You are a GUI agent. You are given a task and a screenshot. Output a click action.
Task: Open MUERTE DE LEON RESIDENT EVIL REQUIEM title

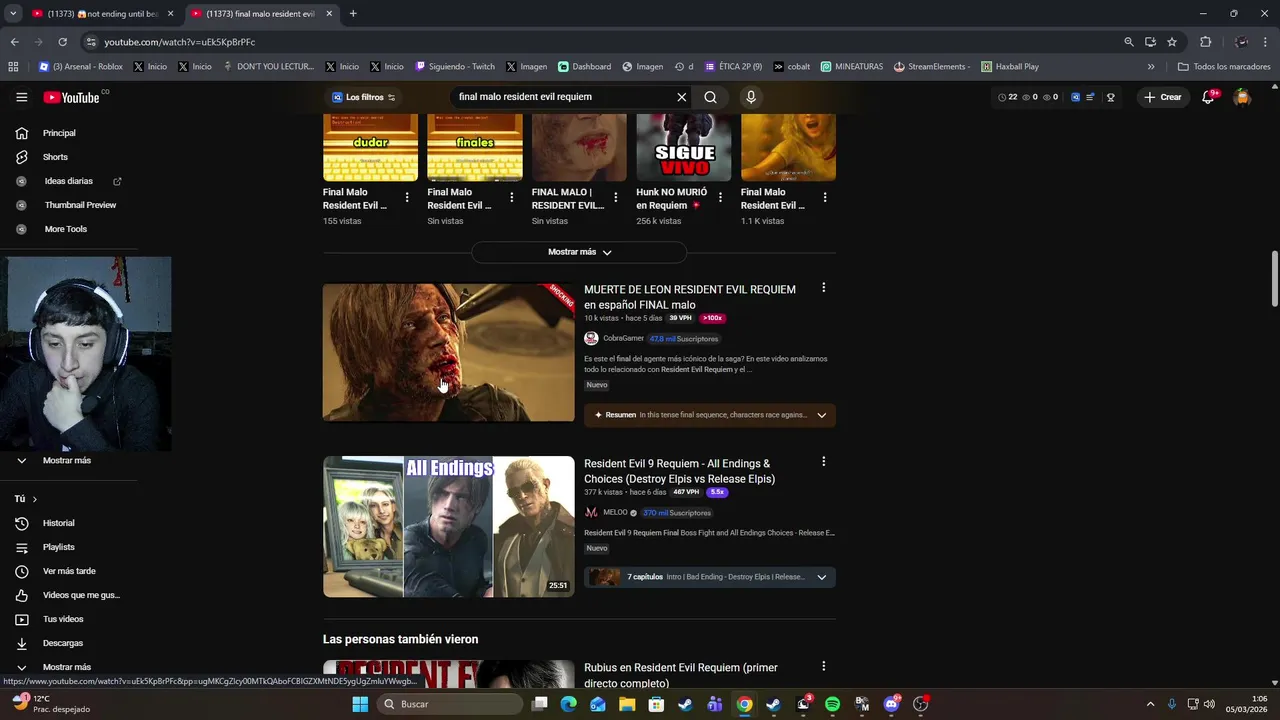(x=690, y=297)
